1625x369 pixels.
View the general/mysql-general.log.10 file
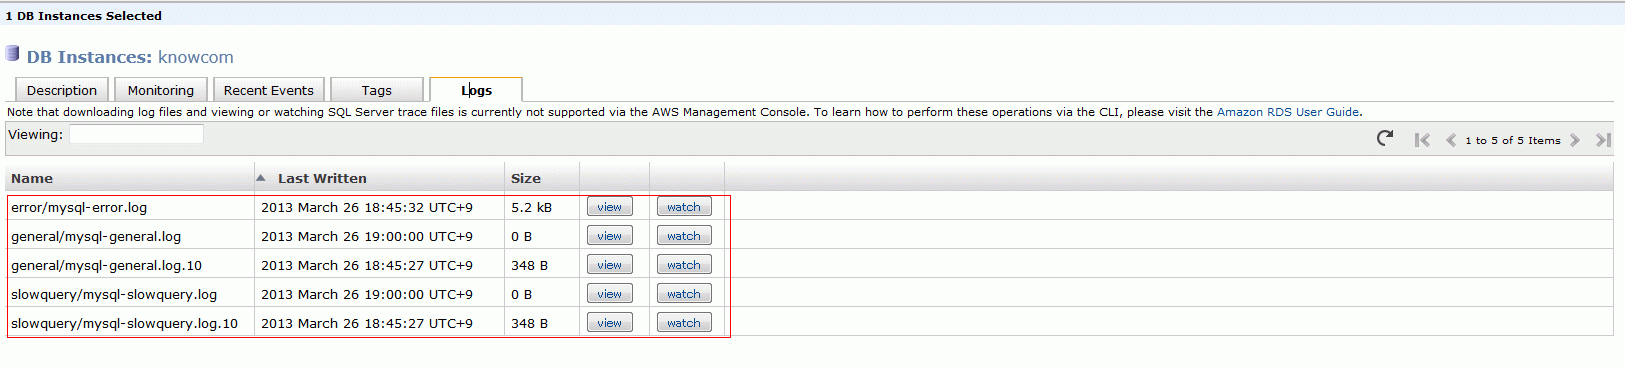[x=610, y=265]
